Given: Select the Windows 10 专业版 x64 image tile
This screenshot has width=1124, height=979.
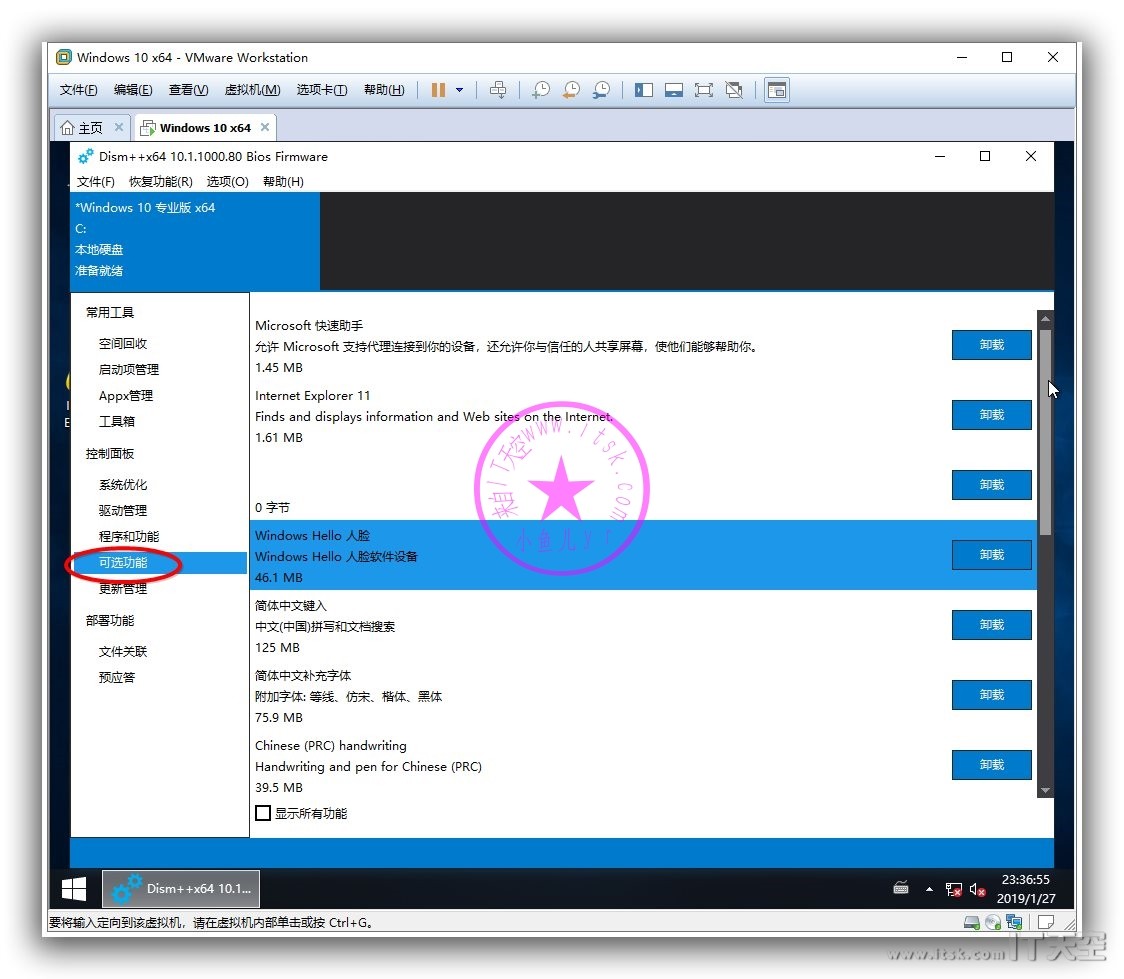Looking at the screenshot, I should click(x=195, y=240).
